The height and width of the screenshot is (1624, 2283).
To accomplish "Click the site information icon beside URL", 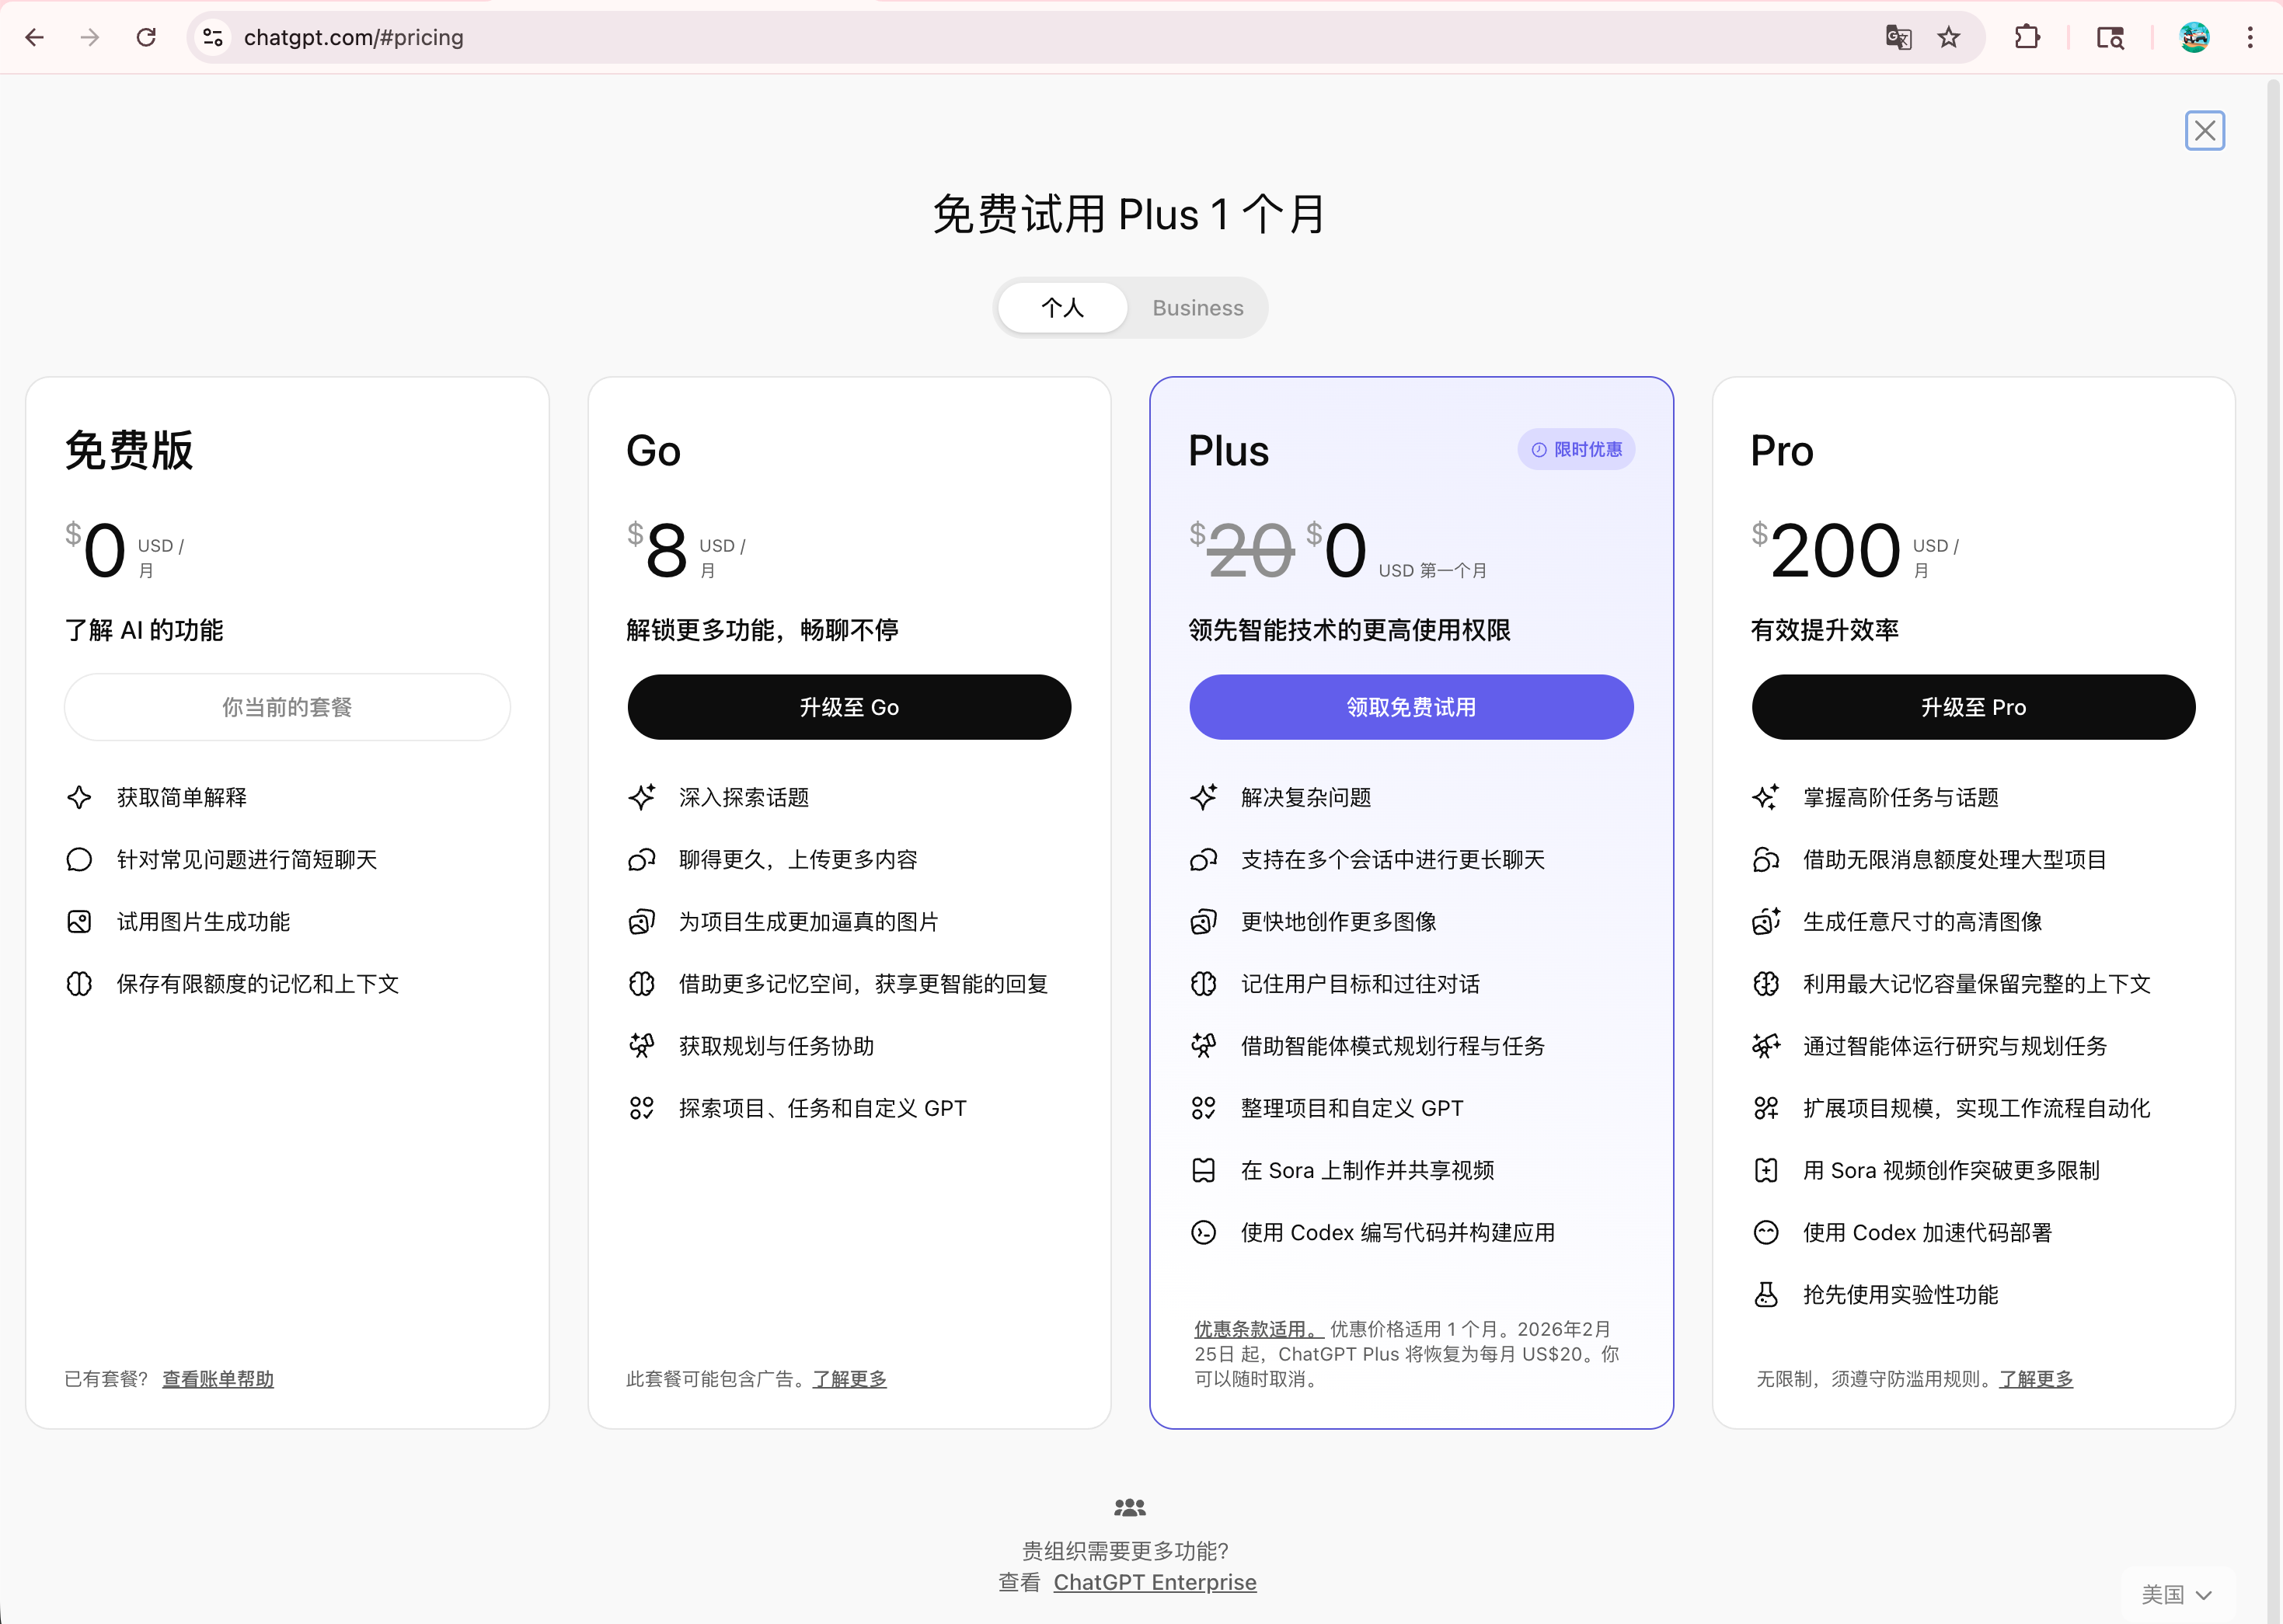I will 213,38.
